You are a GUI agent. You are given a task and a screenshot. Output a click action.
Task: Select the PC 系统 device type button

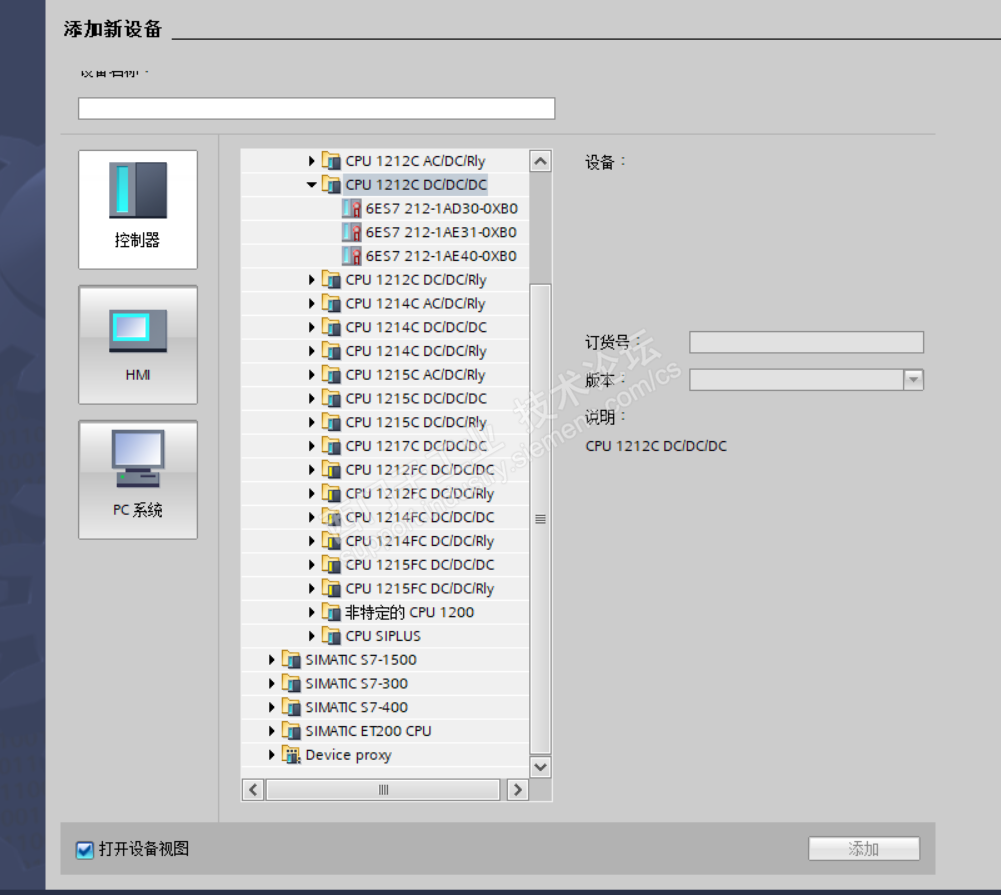tap(138, 479)
